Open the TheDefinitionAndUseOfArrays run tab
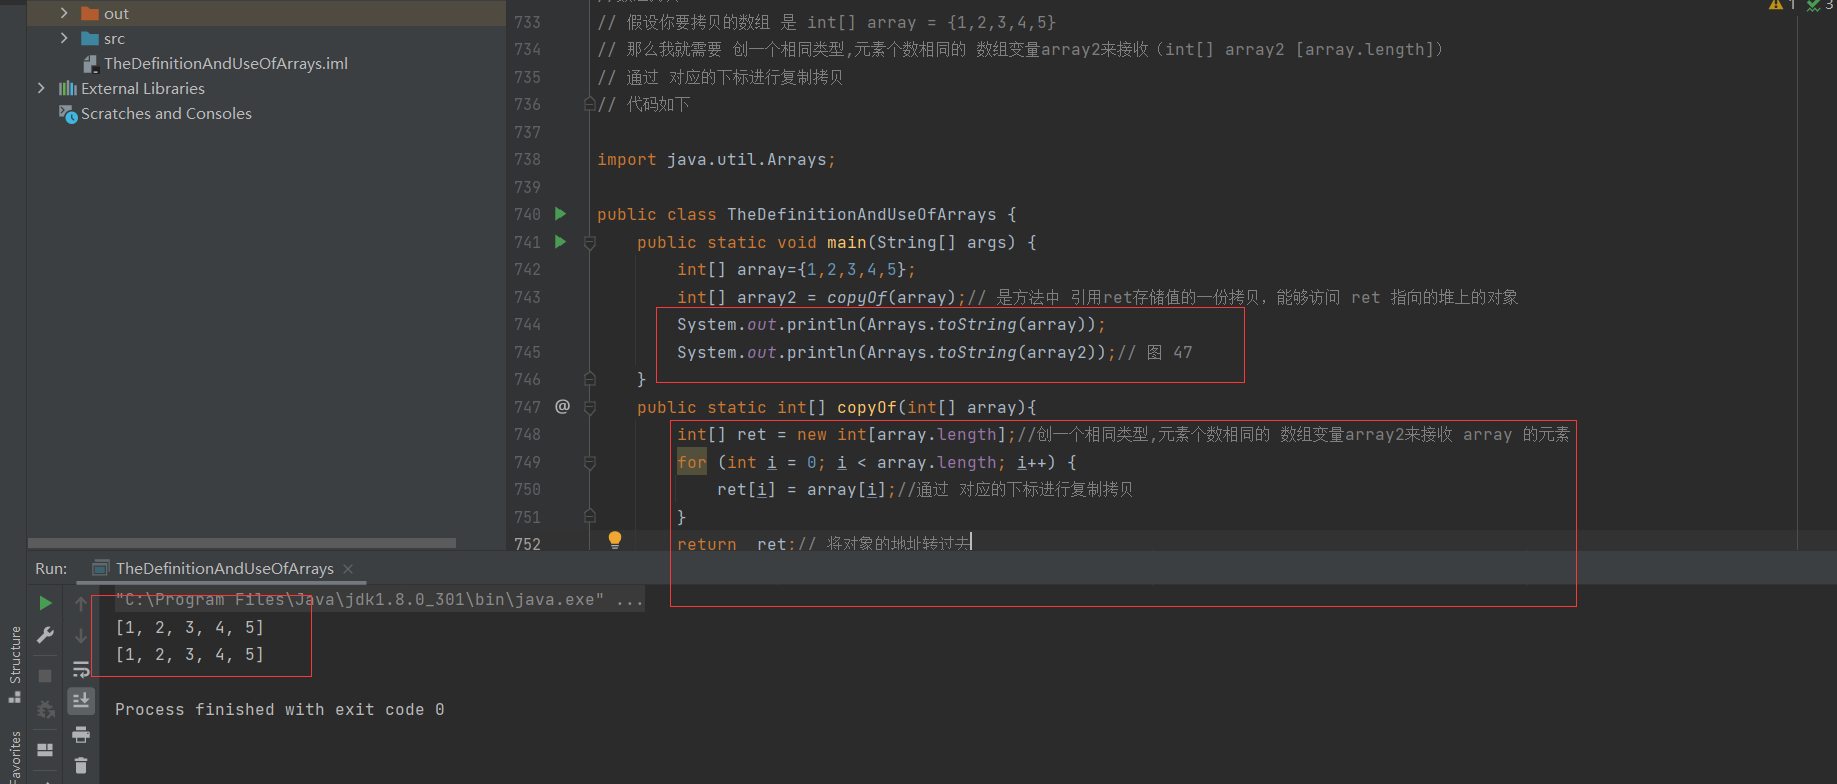Image resolution: width=1837 pixels, height=784 pixels. point(224,568)
